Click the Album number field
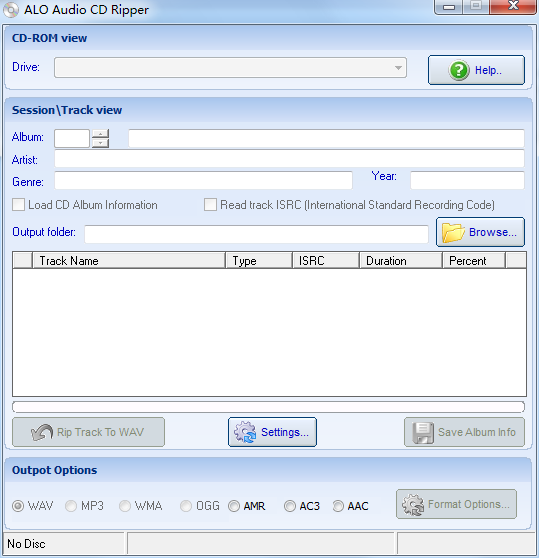 [x=72, y=138]
